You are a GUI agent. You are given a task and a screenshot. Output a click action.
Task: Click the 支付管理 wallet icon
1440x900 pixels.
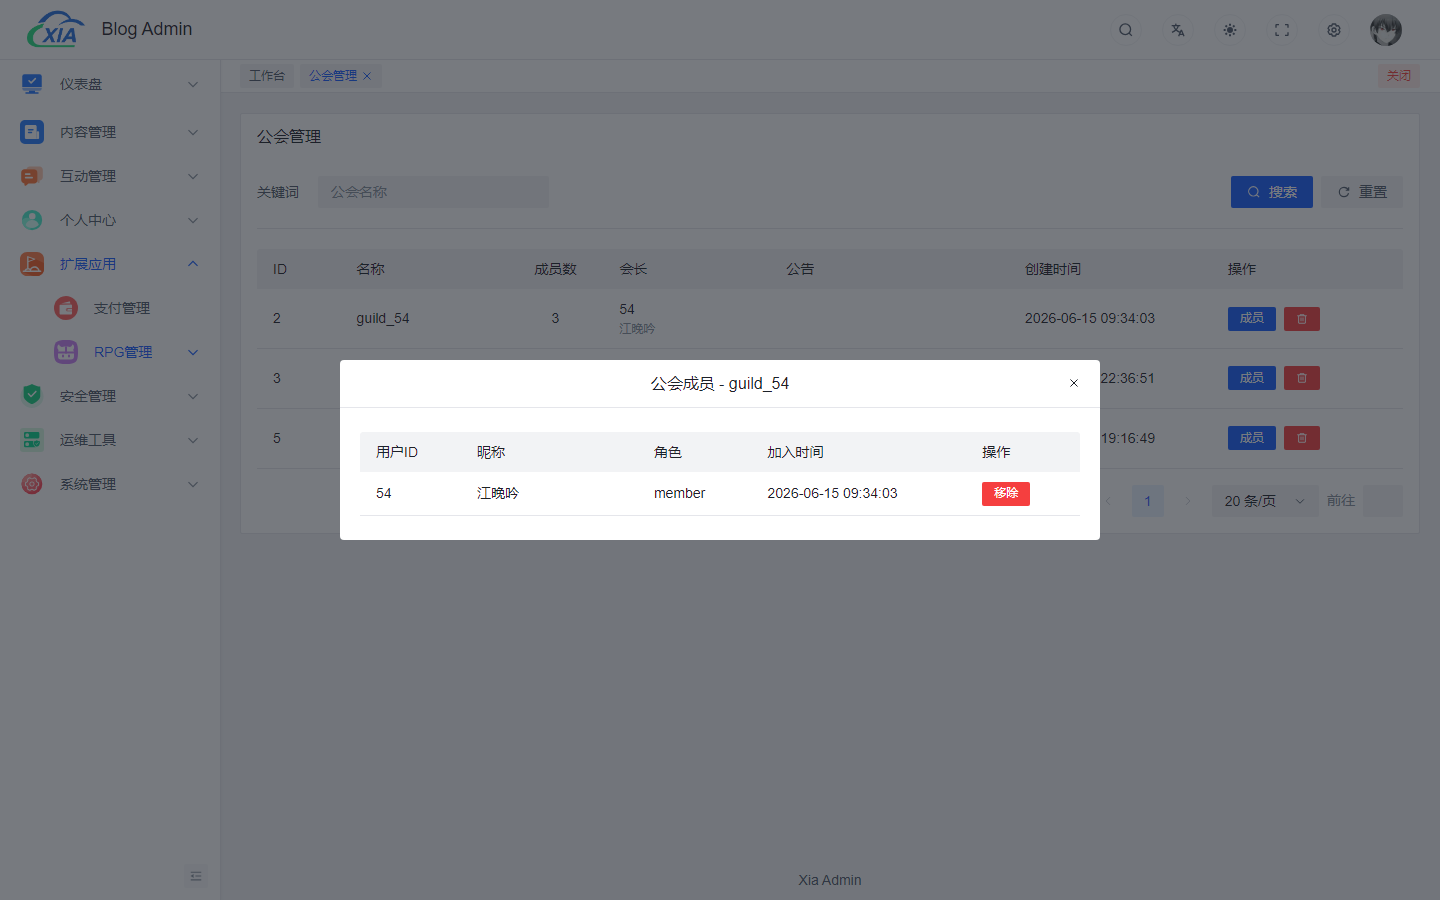(66, 308)
